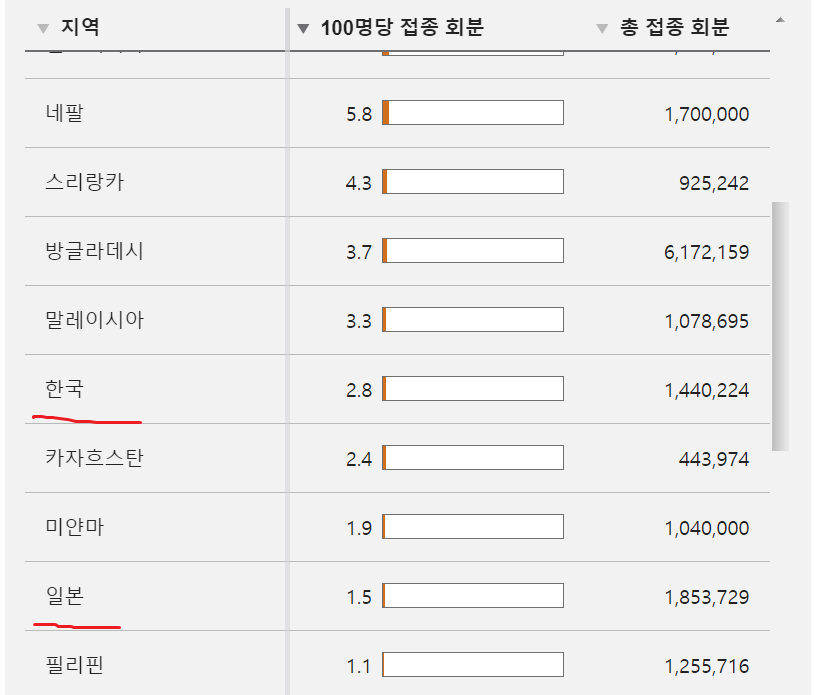Screen dimensions: 814x695
Task: Sort by 지역 column arrow
Action: point(44,29)
